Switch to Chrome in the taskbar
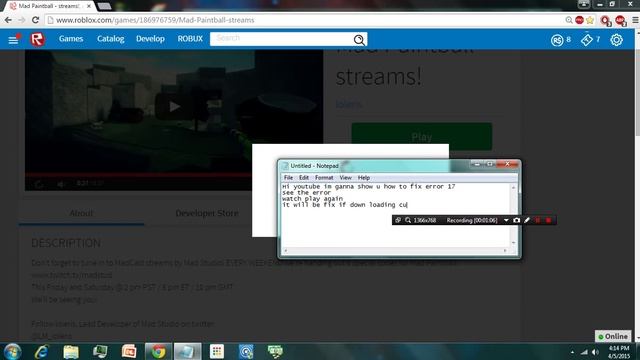Viewport: 640px width, 360px height. pos(158,351)
